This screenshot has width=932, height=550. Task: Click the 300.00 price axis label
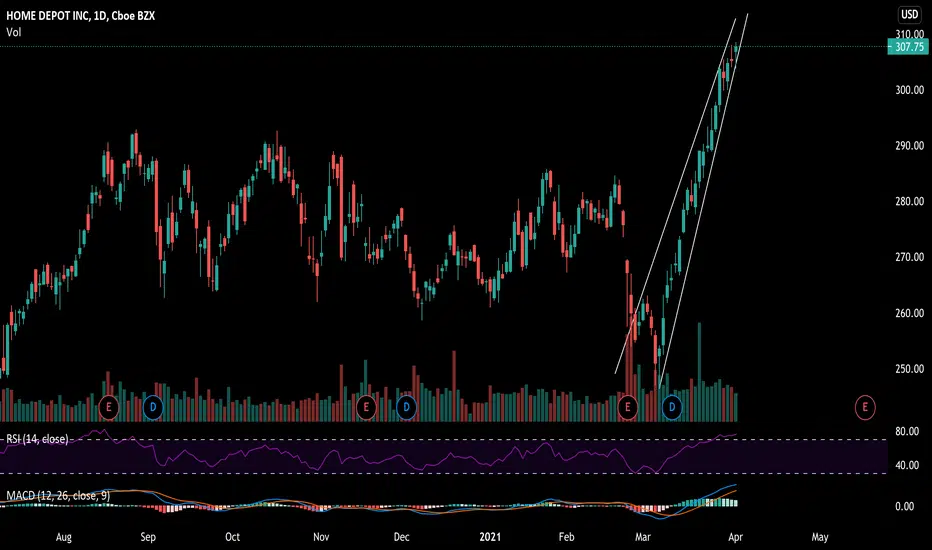pyautogui.click(x=909, y=90)
